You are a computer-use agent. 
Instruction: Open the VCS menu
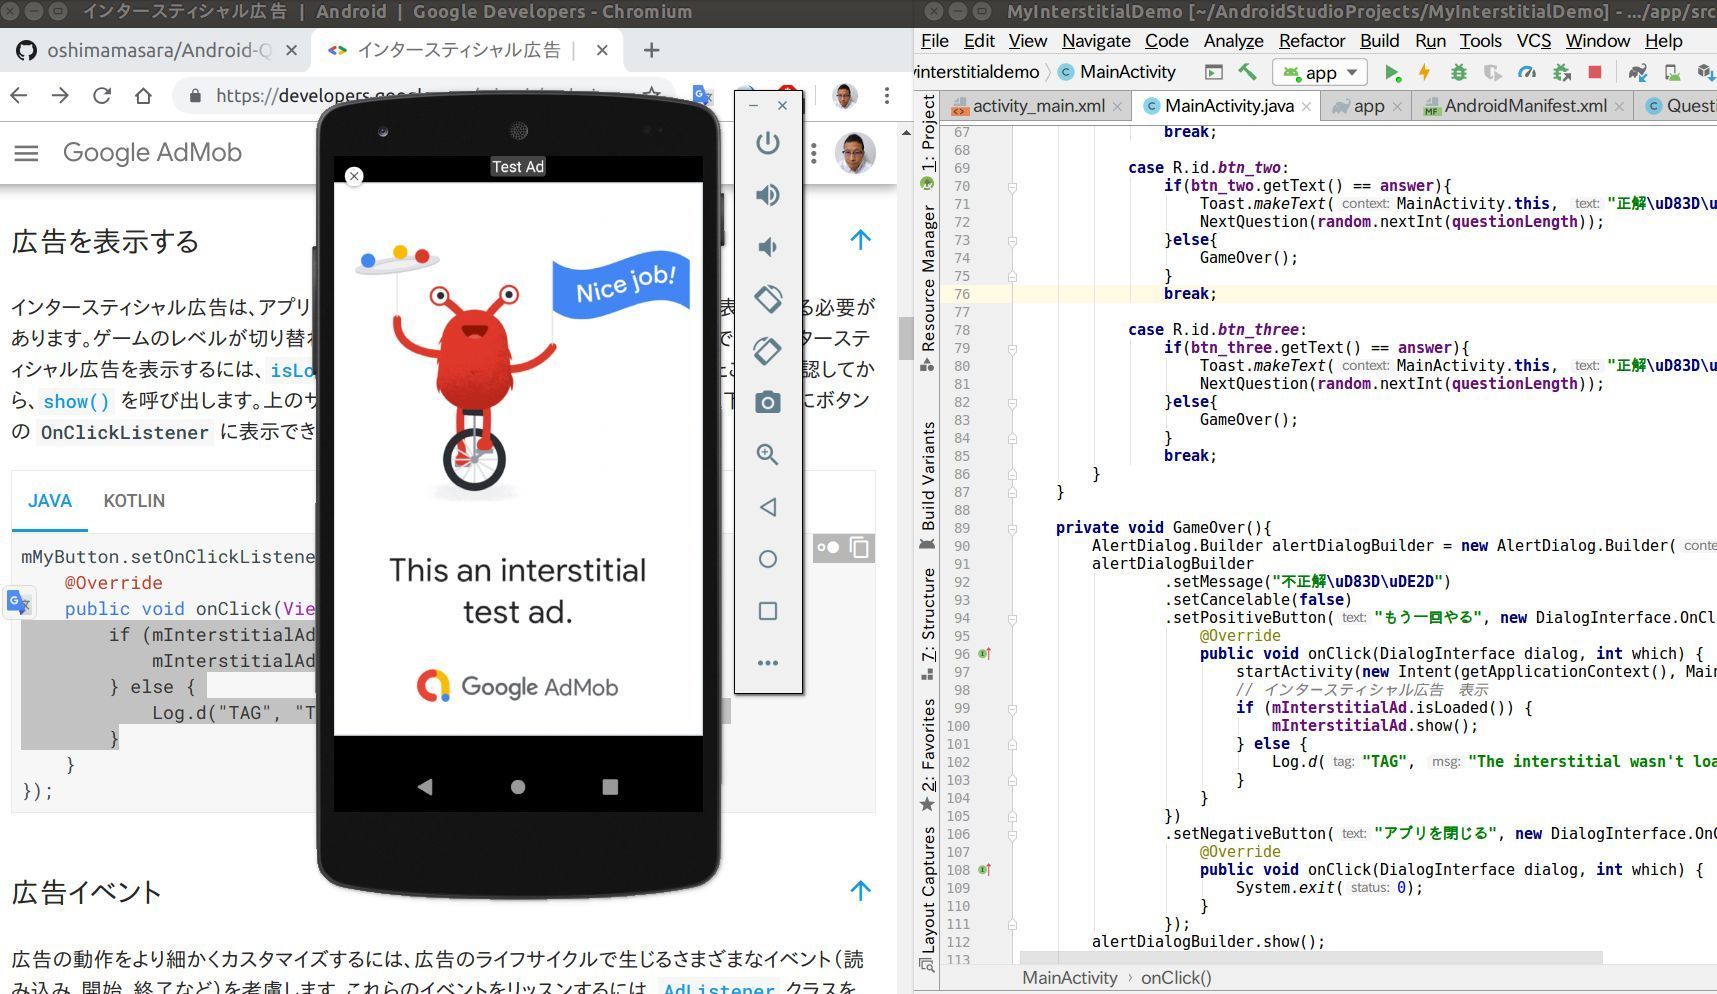click(x=1533, y=41)
